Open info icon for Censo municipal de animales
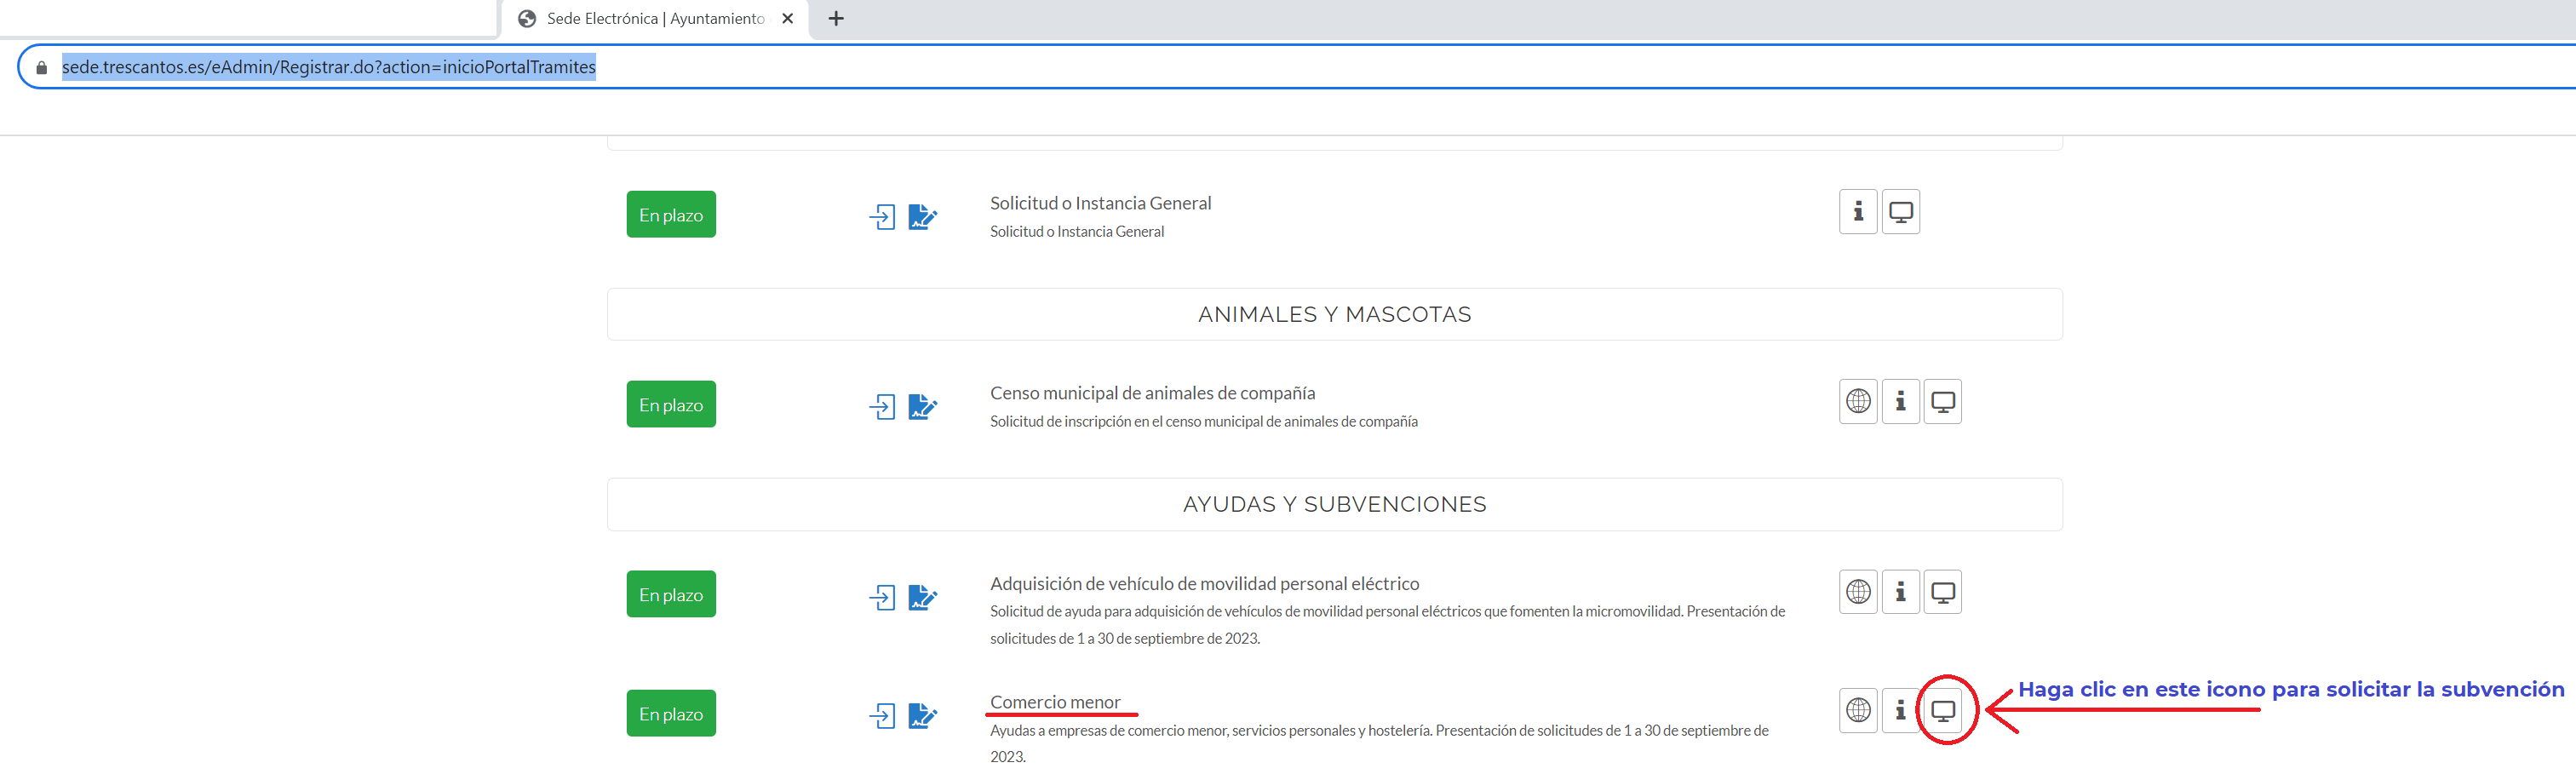2576x774 pixels. tap(1900, 402)
